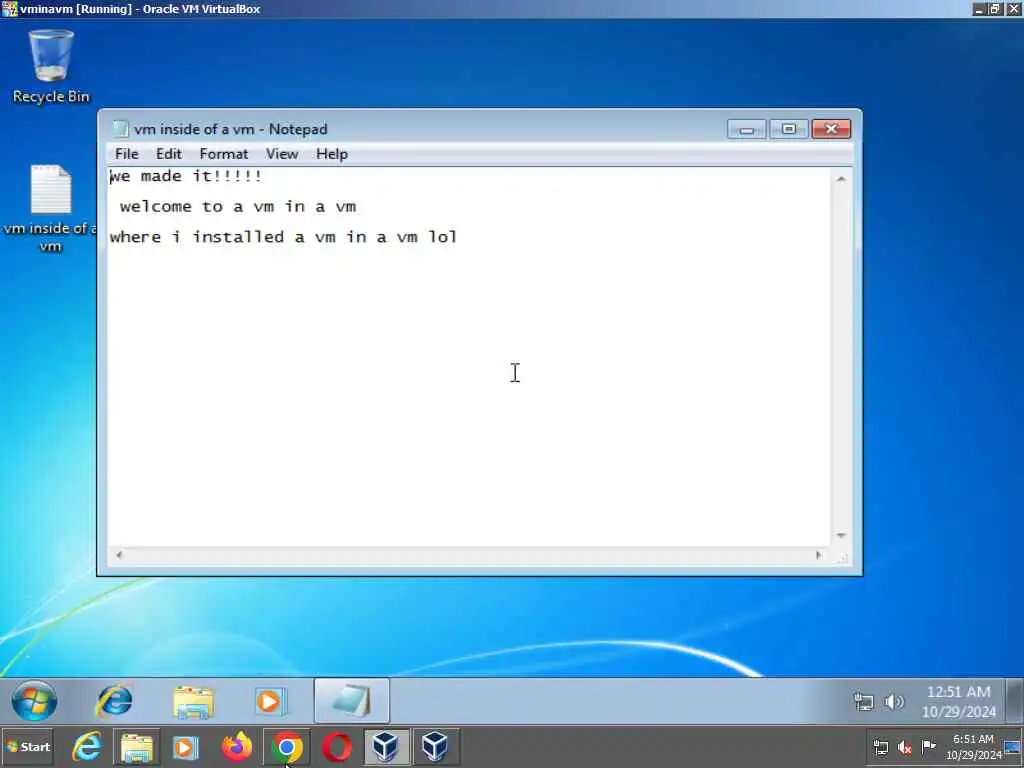Open Notepad Help menu
This screenshot has height=768, width=1024.
tap(332, 154)
